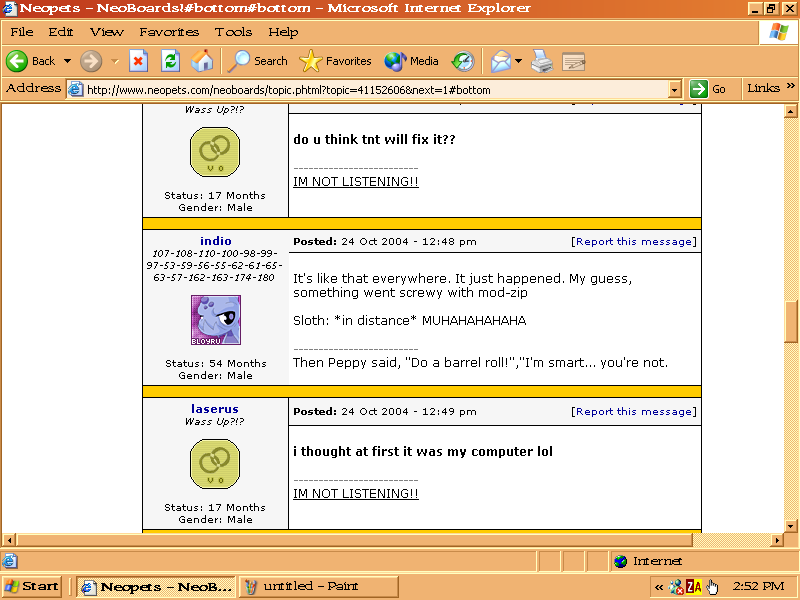Click text 'do u think tnt will fix it??'
The height and width of the screenshot is (600, 800).
tap(374, 139)
